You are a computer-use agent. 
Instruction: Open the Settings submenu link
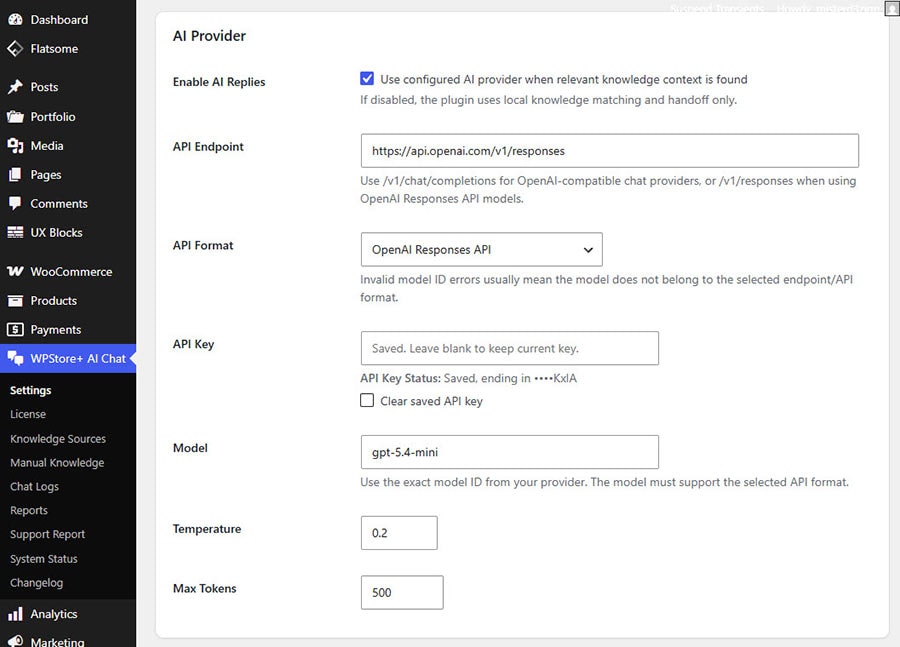[30, 390]
